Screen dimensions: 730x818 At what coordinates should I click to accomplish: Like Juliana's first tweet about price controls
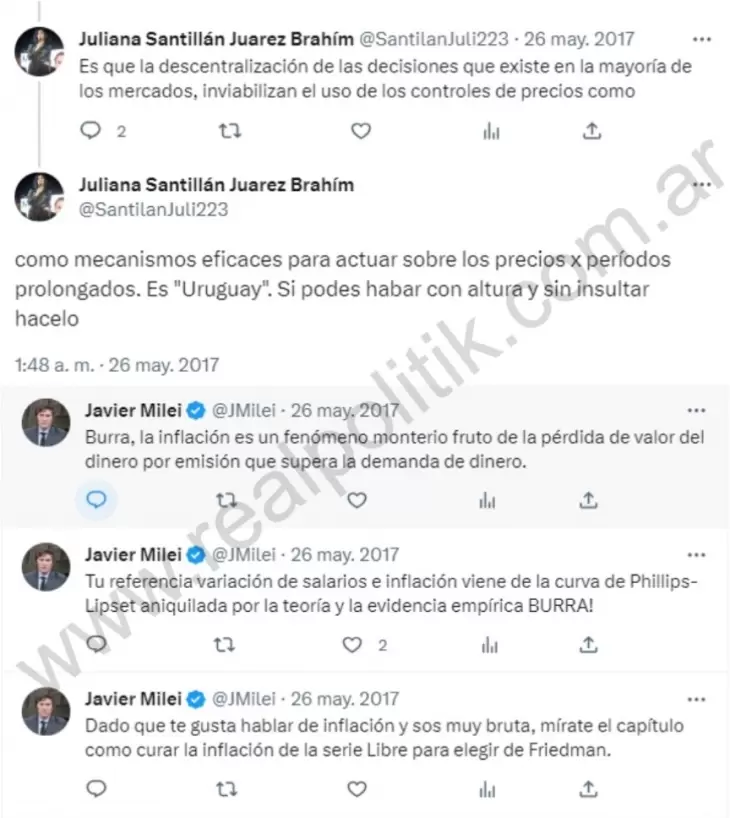[361, 130]
